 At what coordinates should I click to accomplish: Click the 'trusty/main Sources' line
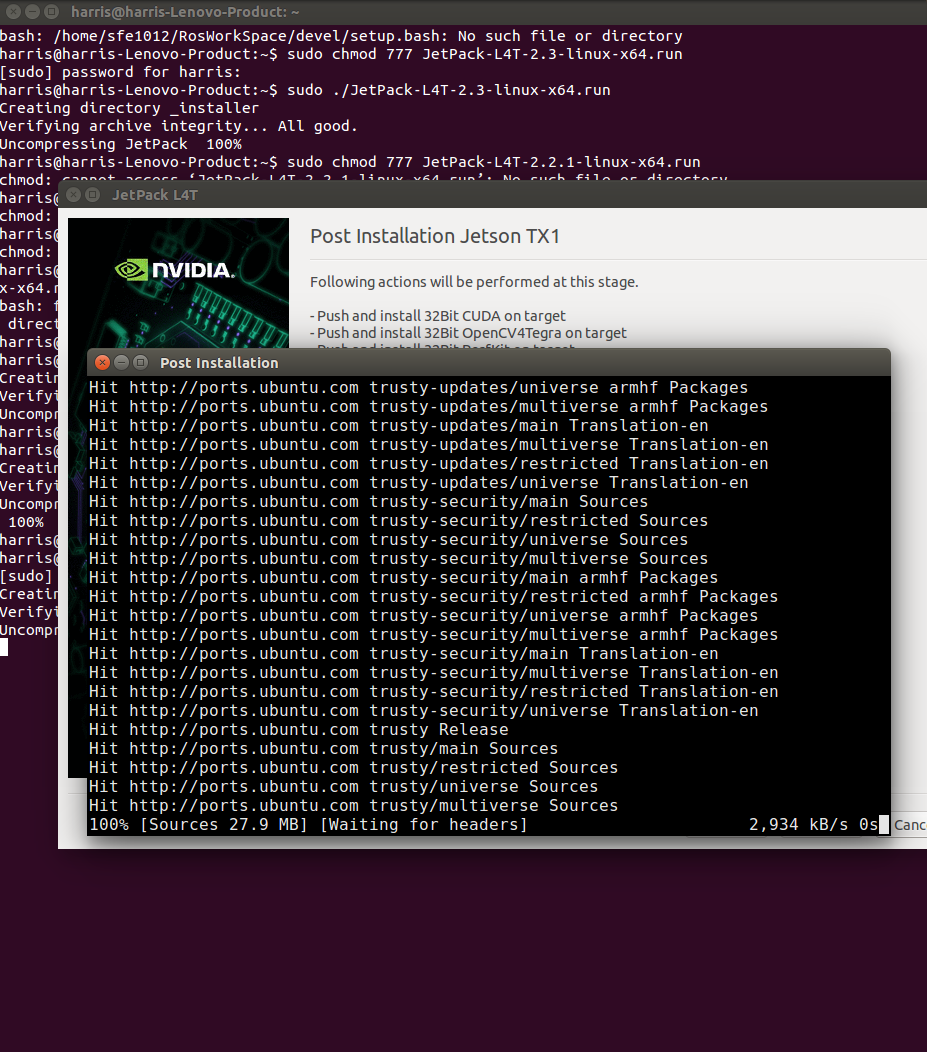click(x=323, y=748)
